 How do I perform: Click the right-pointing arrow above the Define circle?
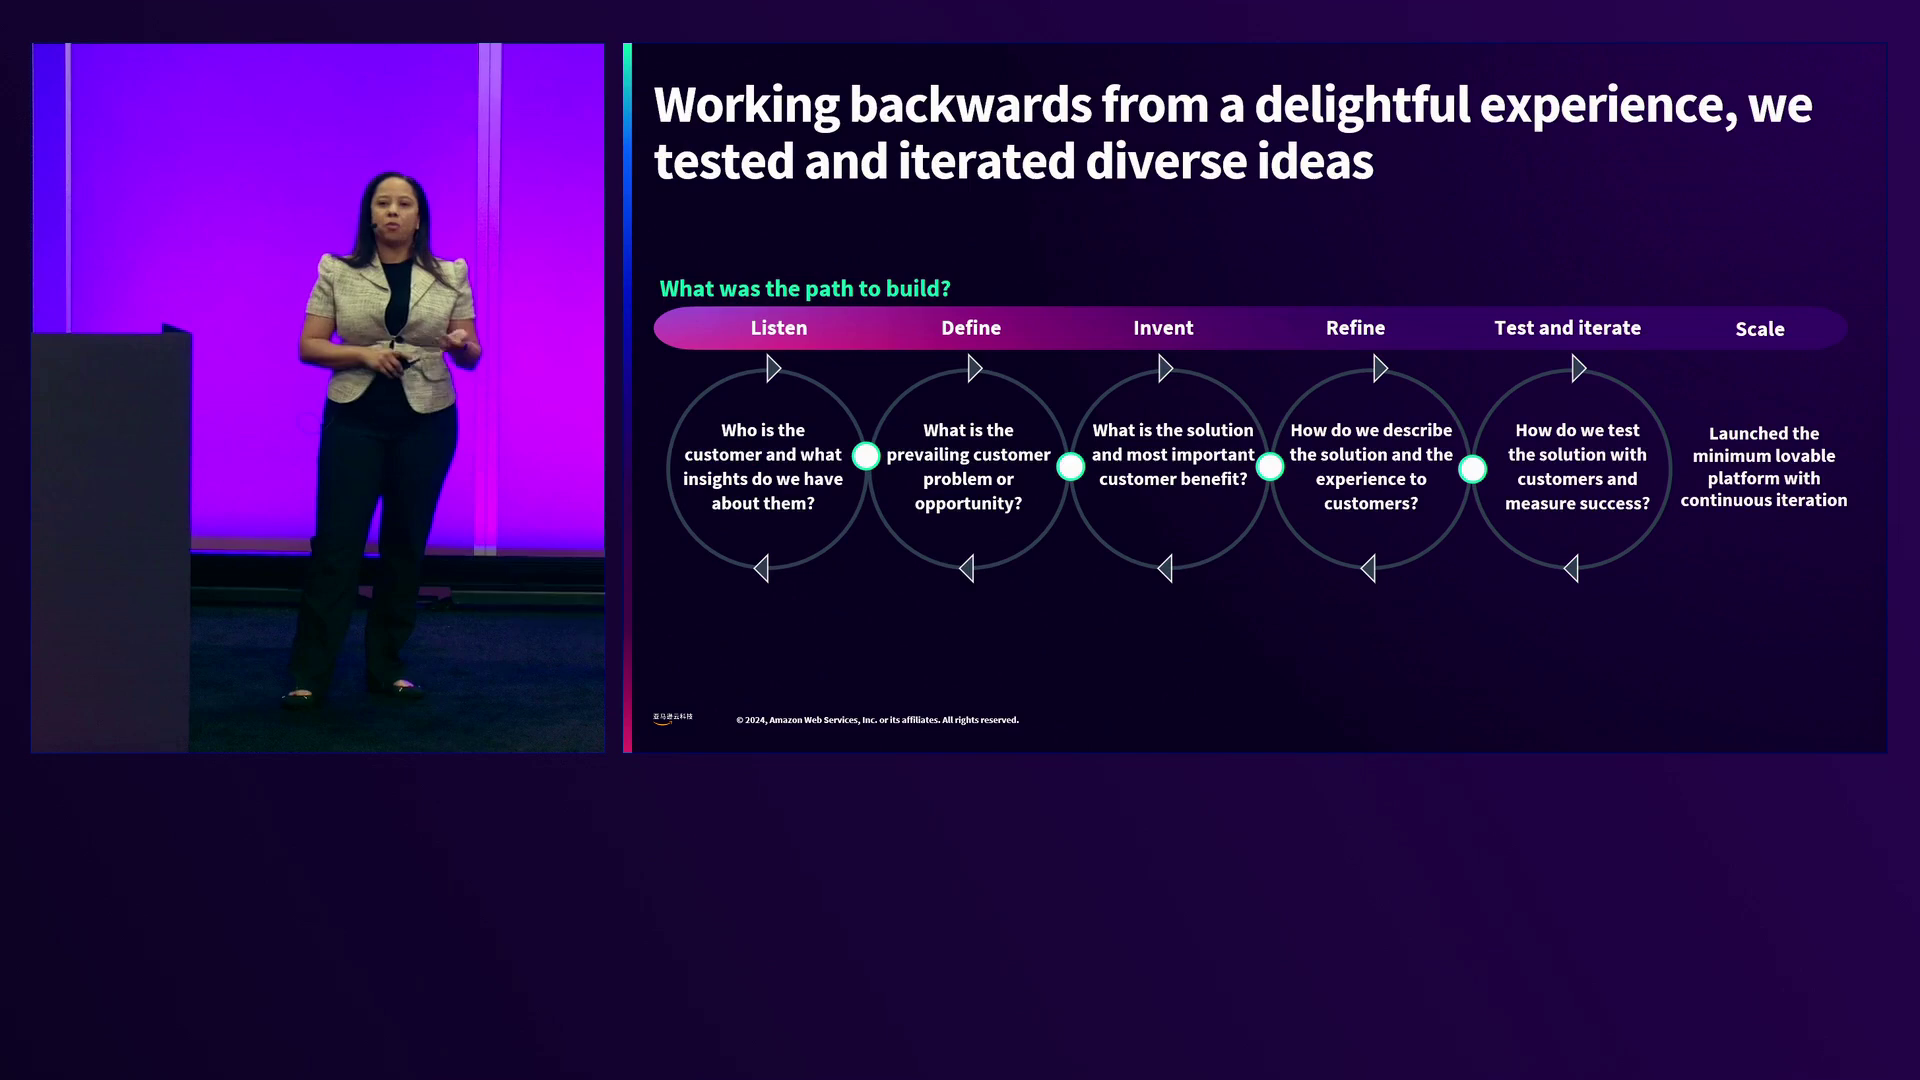(x=975, y=368)
